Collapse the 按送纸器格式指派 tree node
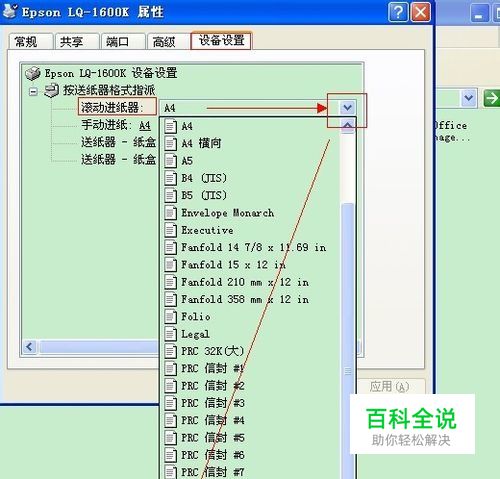Screen dimensions: 500x479 (x=33, y=91)
